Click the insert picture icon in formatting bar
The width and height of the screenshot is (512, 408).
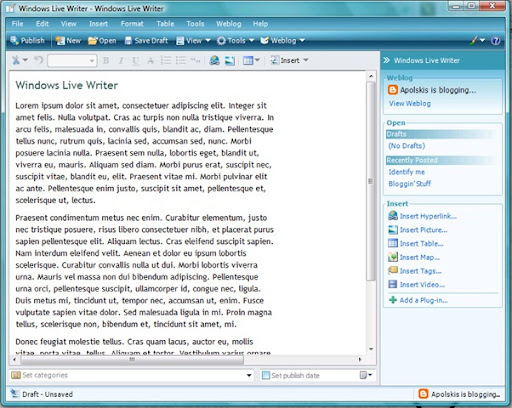point(230,61)
